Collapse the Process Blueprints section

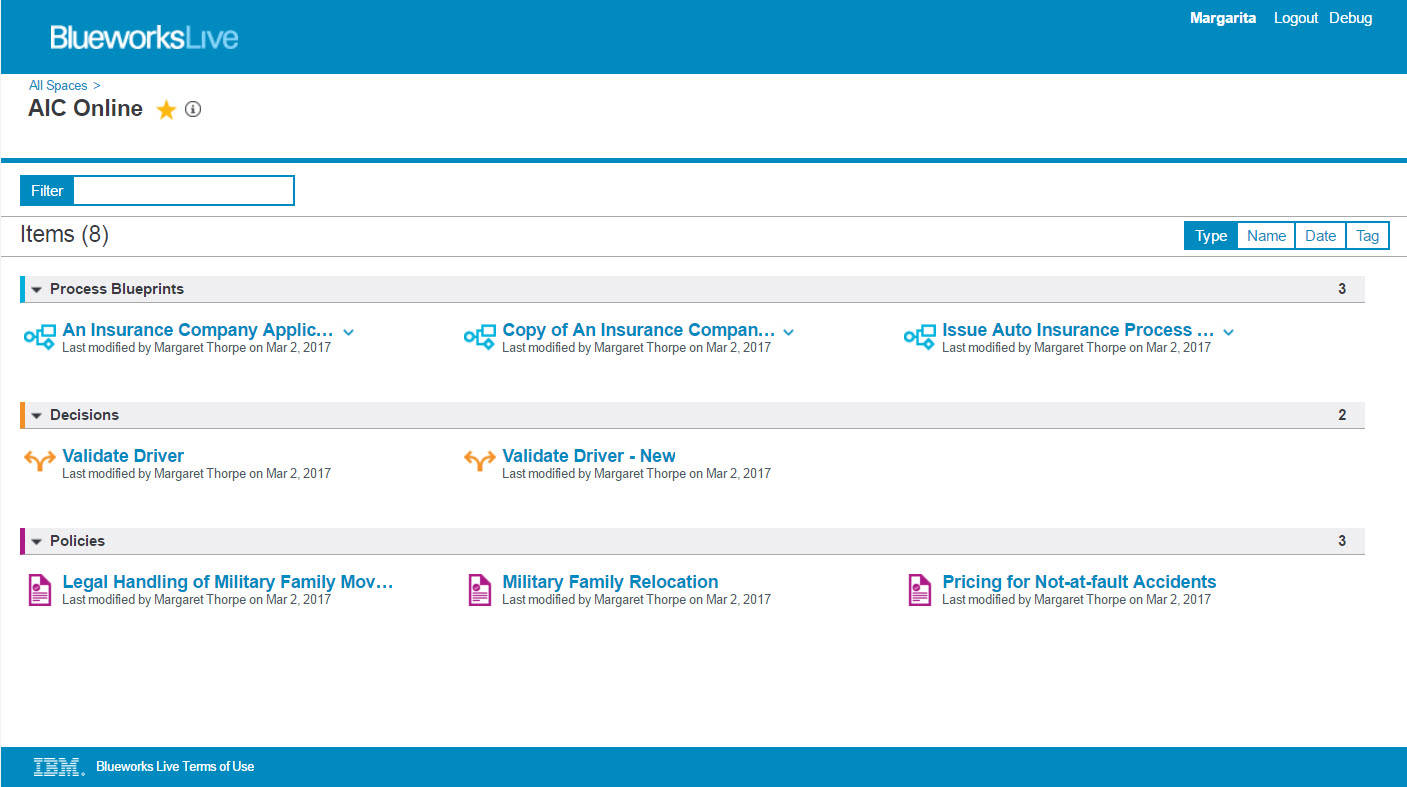(x=36, y=288)
